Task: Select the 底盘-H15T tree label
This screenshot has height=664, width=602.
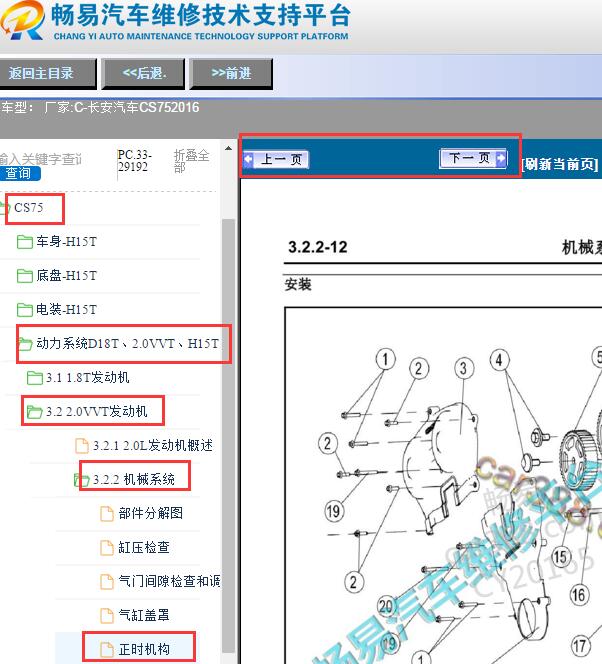Action: (x=66, y=275)
